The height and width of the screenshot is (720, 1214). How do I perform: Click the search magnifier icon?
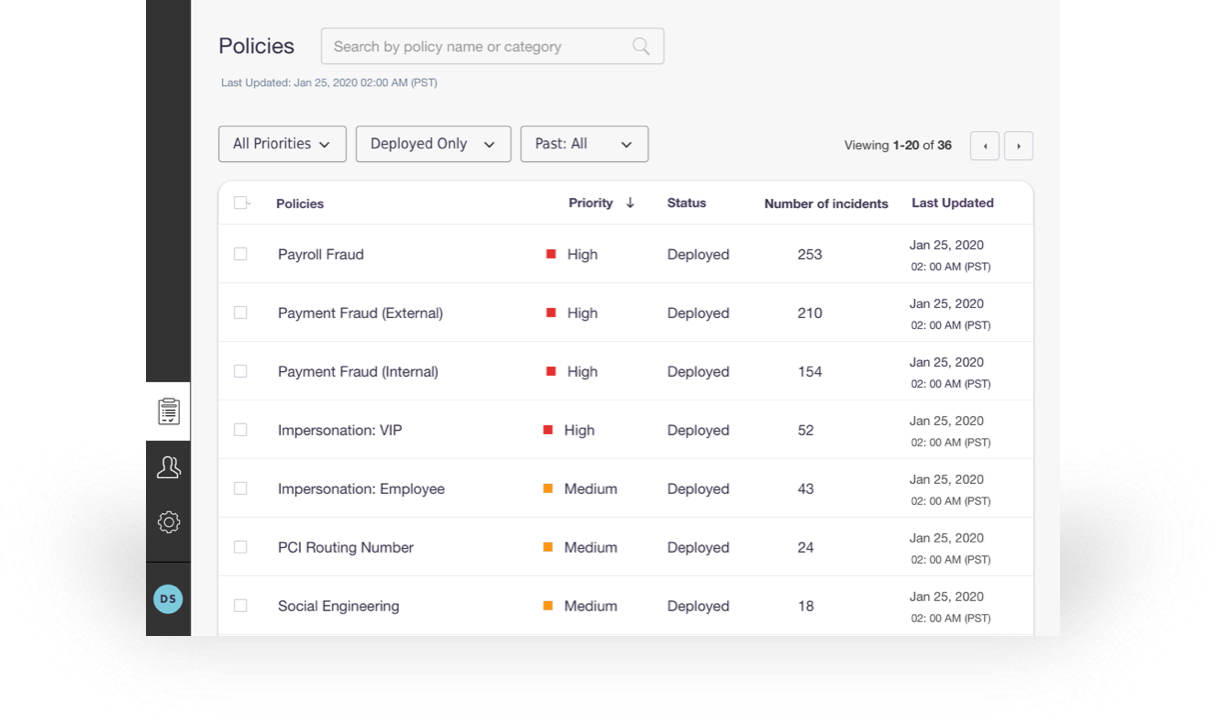pos(641,46)
